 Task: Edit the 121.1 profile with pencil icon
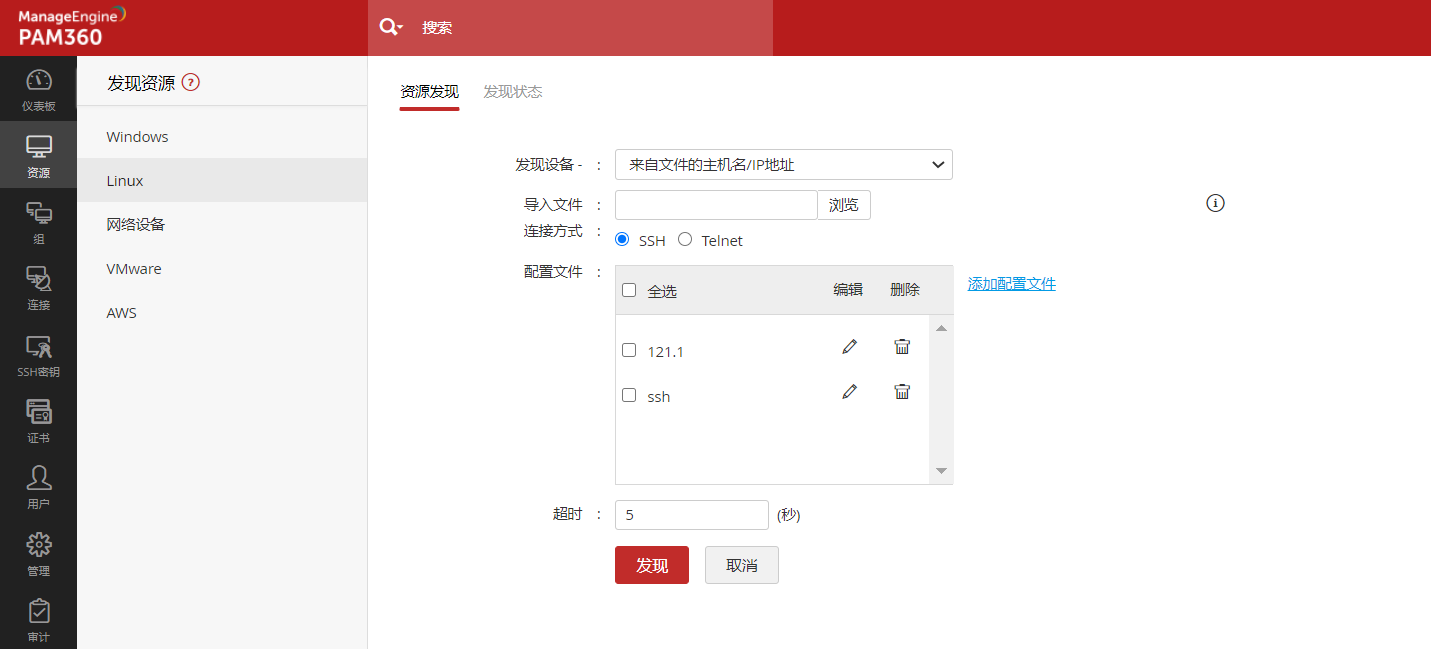click(x=849, y=346)
